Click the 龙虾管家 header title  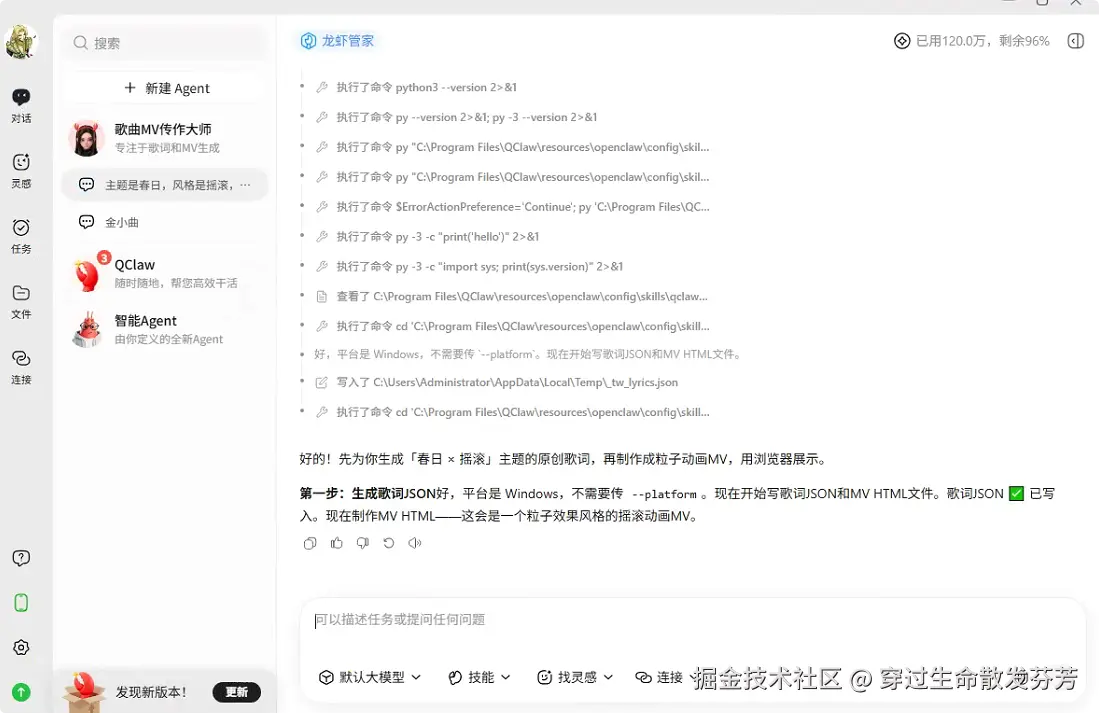[x=337, y=41]
